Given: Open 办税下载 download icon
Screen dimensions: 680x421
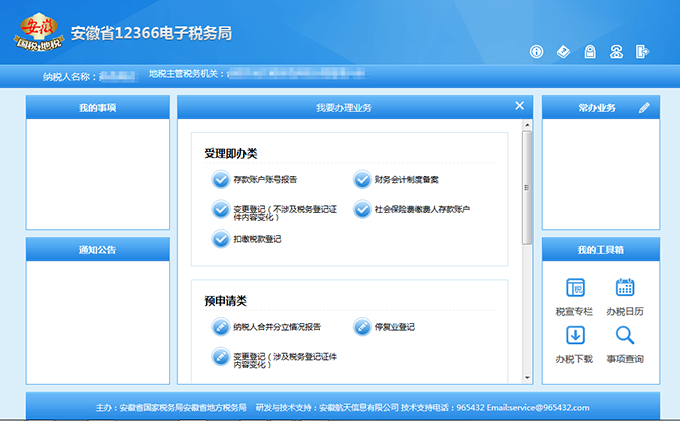Looking at the screenshot, I should (x=575, y=336).
